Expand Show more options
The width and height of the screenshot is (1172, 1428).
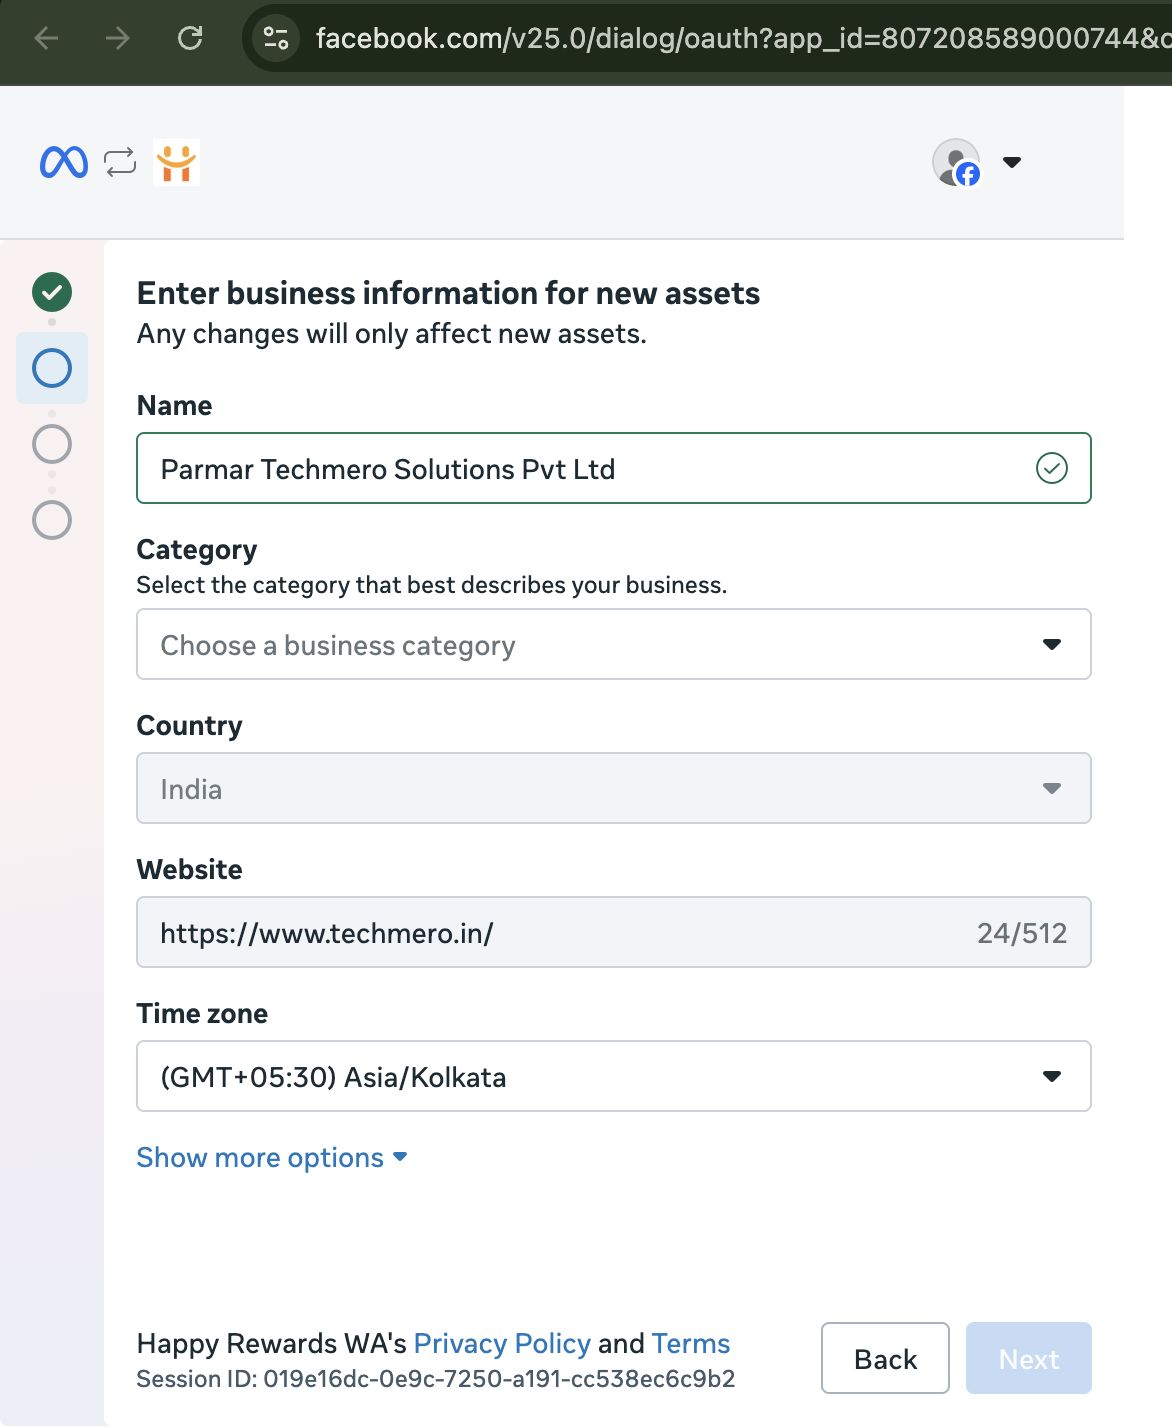pos(272,1157)
